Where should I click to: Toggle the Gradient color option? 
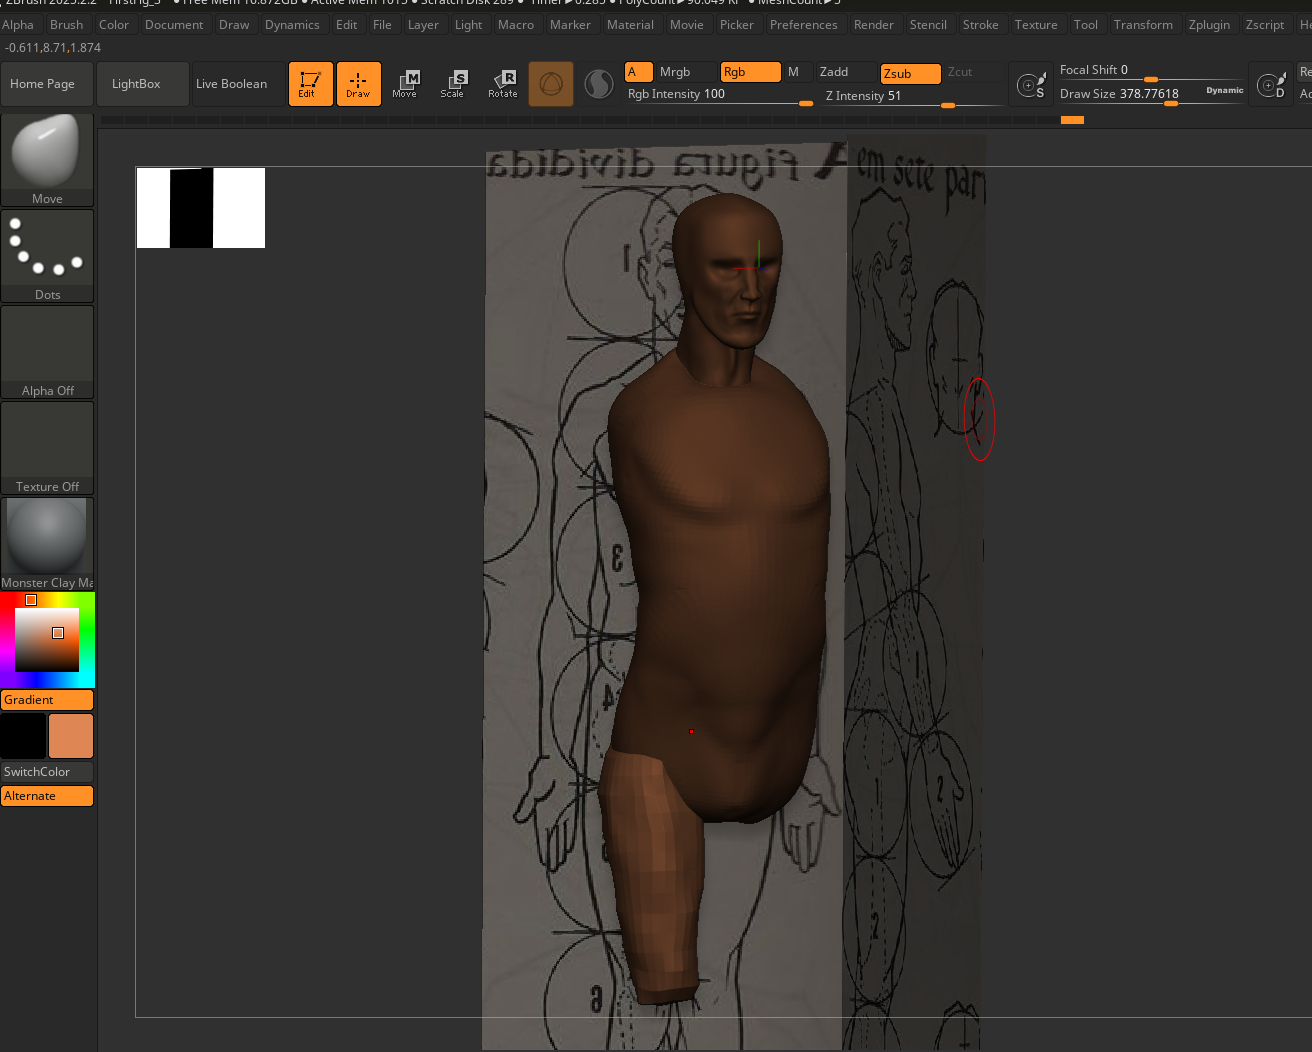47,700
